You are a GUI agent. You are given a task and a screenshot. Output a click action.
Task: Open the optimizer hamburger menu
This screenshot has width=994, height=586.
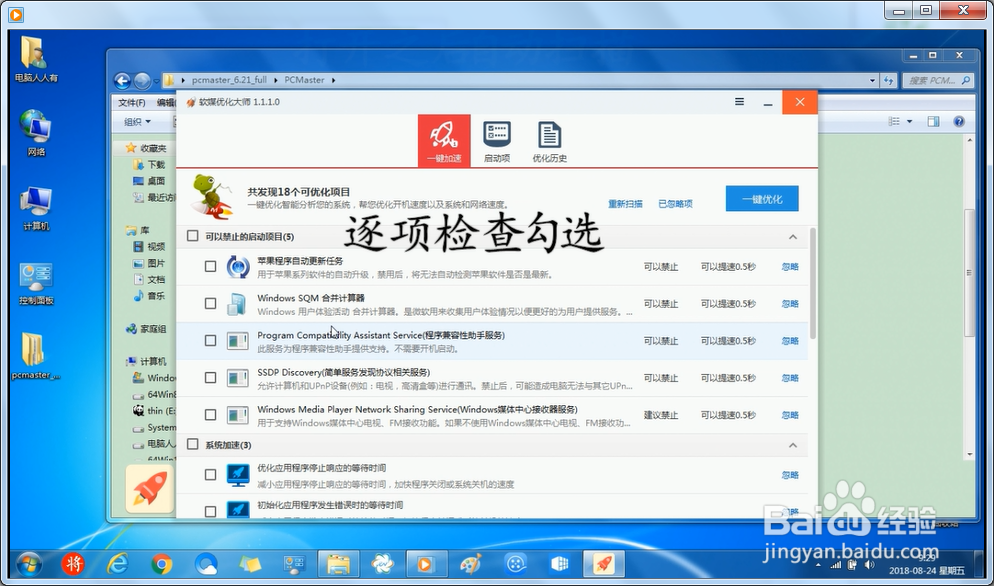point(739,102)
